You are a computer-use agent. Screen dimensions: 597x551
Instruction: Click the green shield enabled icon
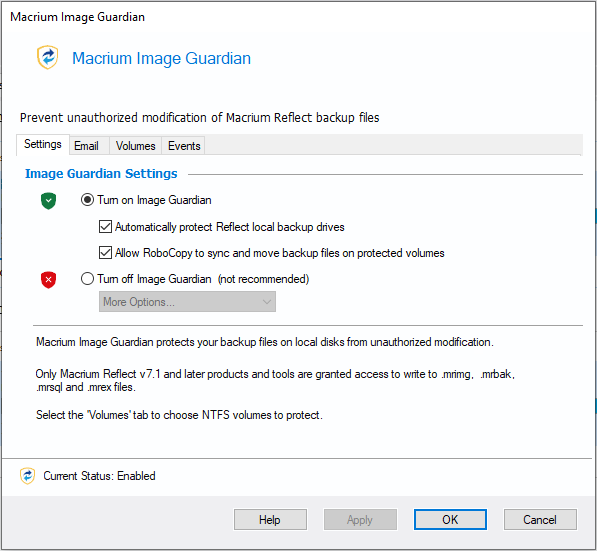(x=48, y=201)
